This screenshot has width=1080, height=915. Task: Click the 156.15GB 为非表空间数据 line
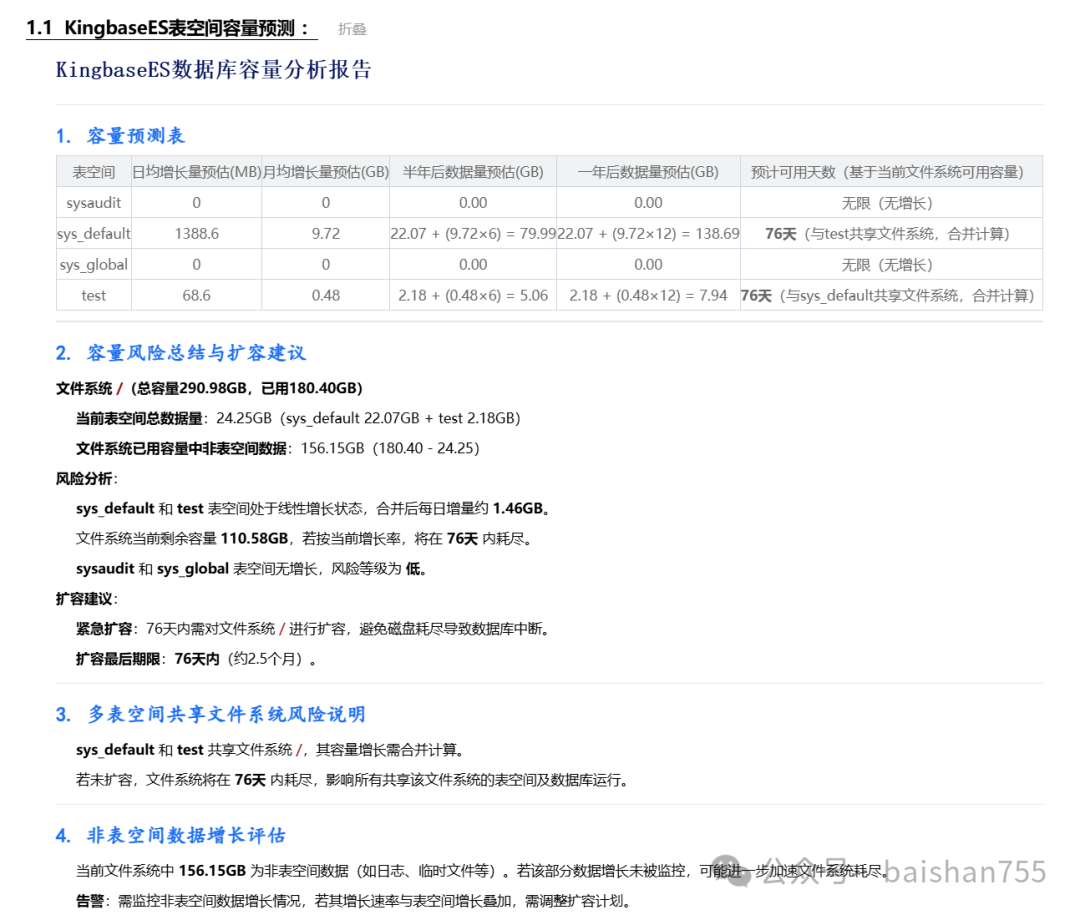coord(481,871)
